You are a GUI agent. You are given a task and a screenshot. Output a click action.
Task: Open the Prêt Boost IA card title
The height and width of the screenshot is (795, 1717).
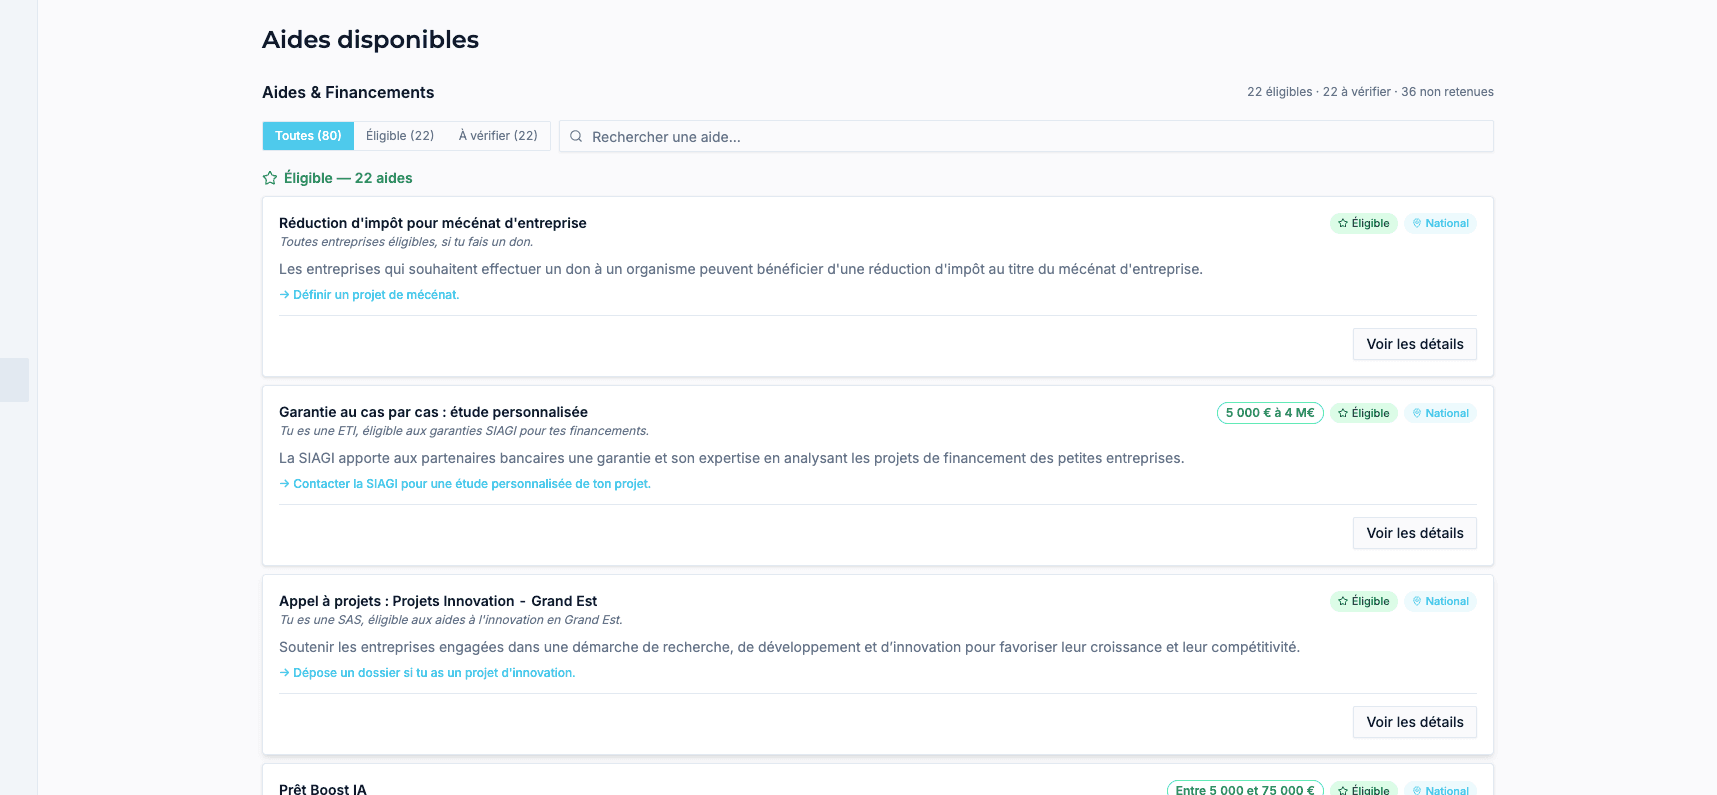pos(323,789)
